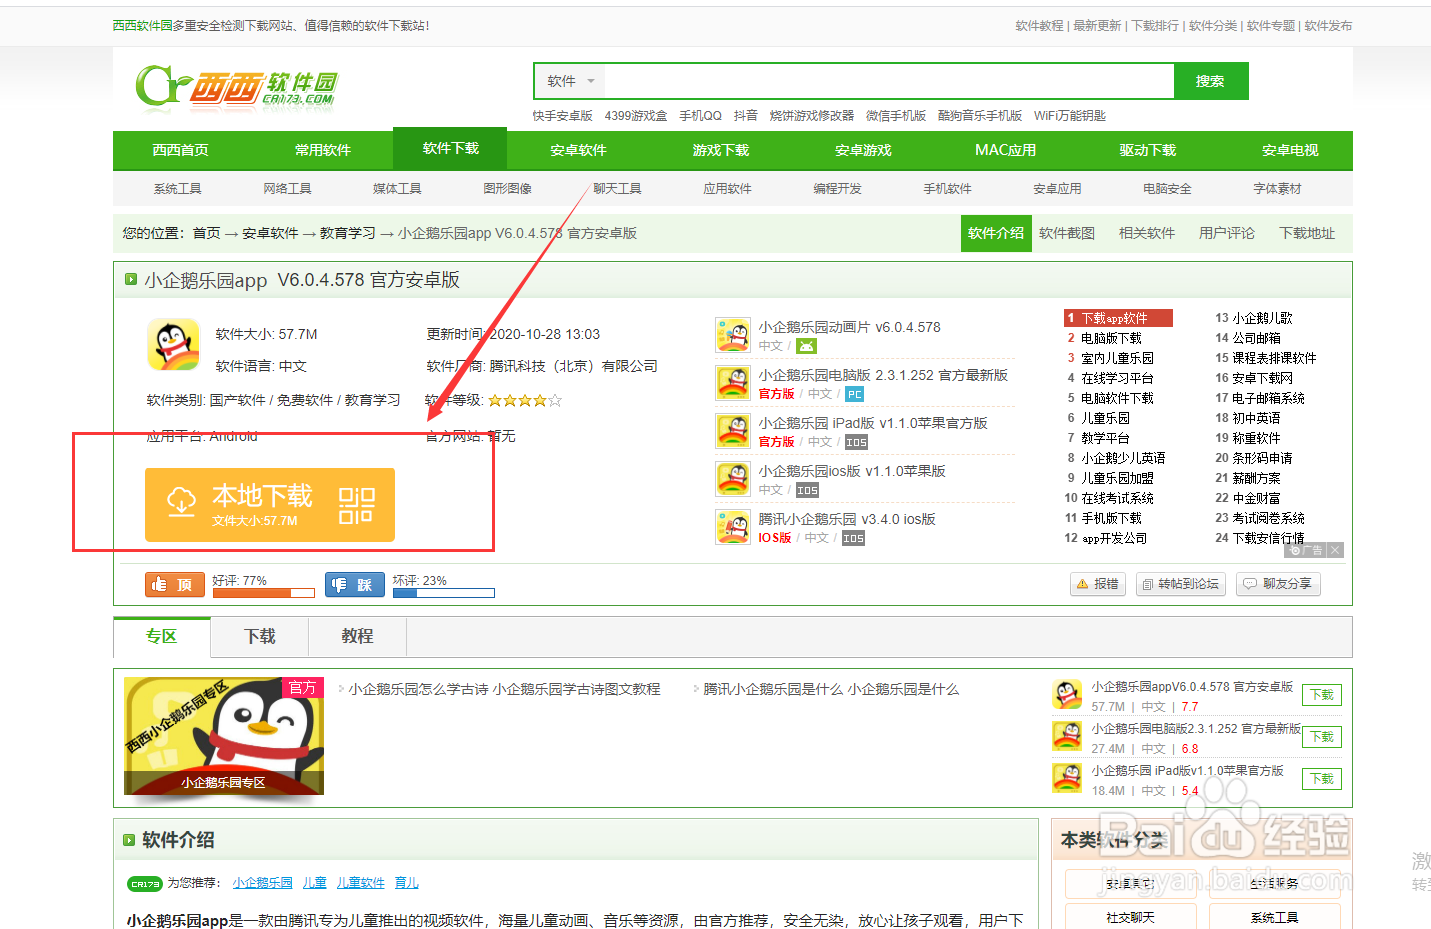Open top link 软件教程
The image size is (1431, 929).
1039,26
